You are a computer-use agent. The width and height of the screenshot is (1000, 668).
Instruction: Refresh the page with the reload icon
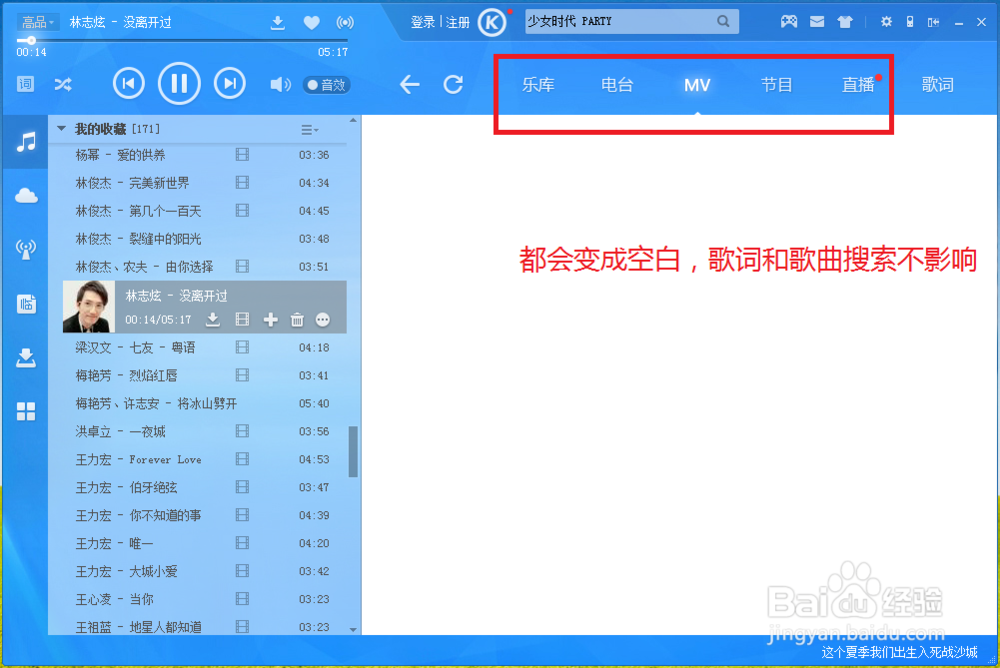453,84
